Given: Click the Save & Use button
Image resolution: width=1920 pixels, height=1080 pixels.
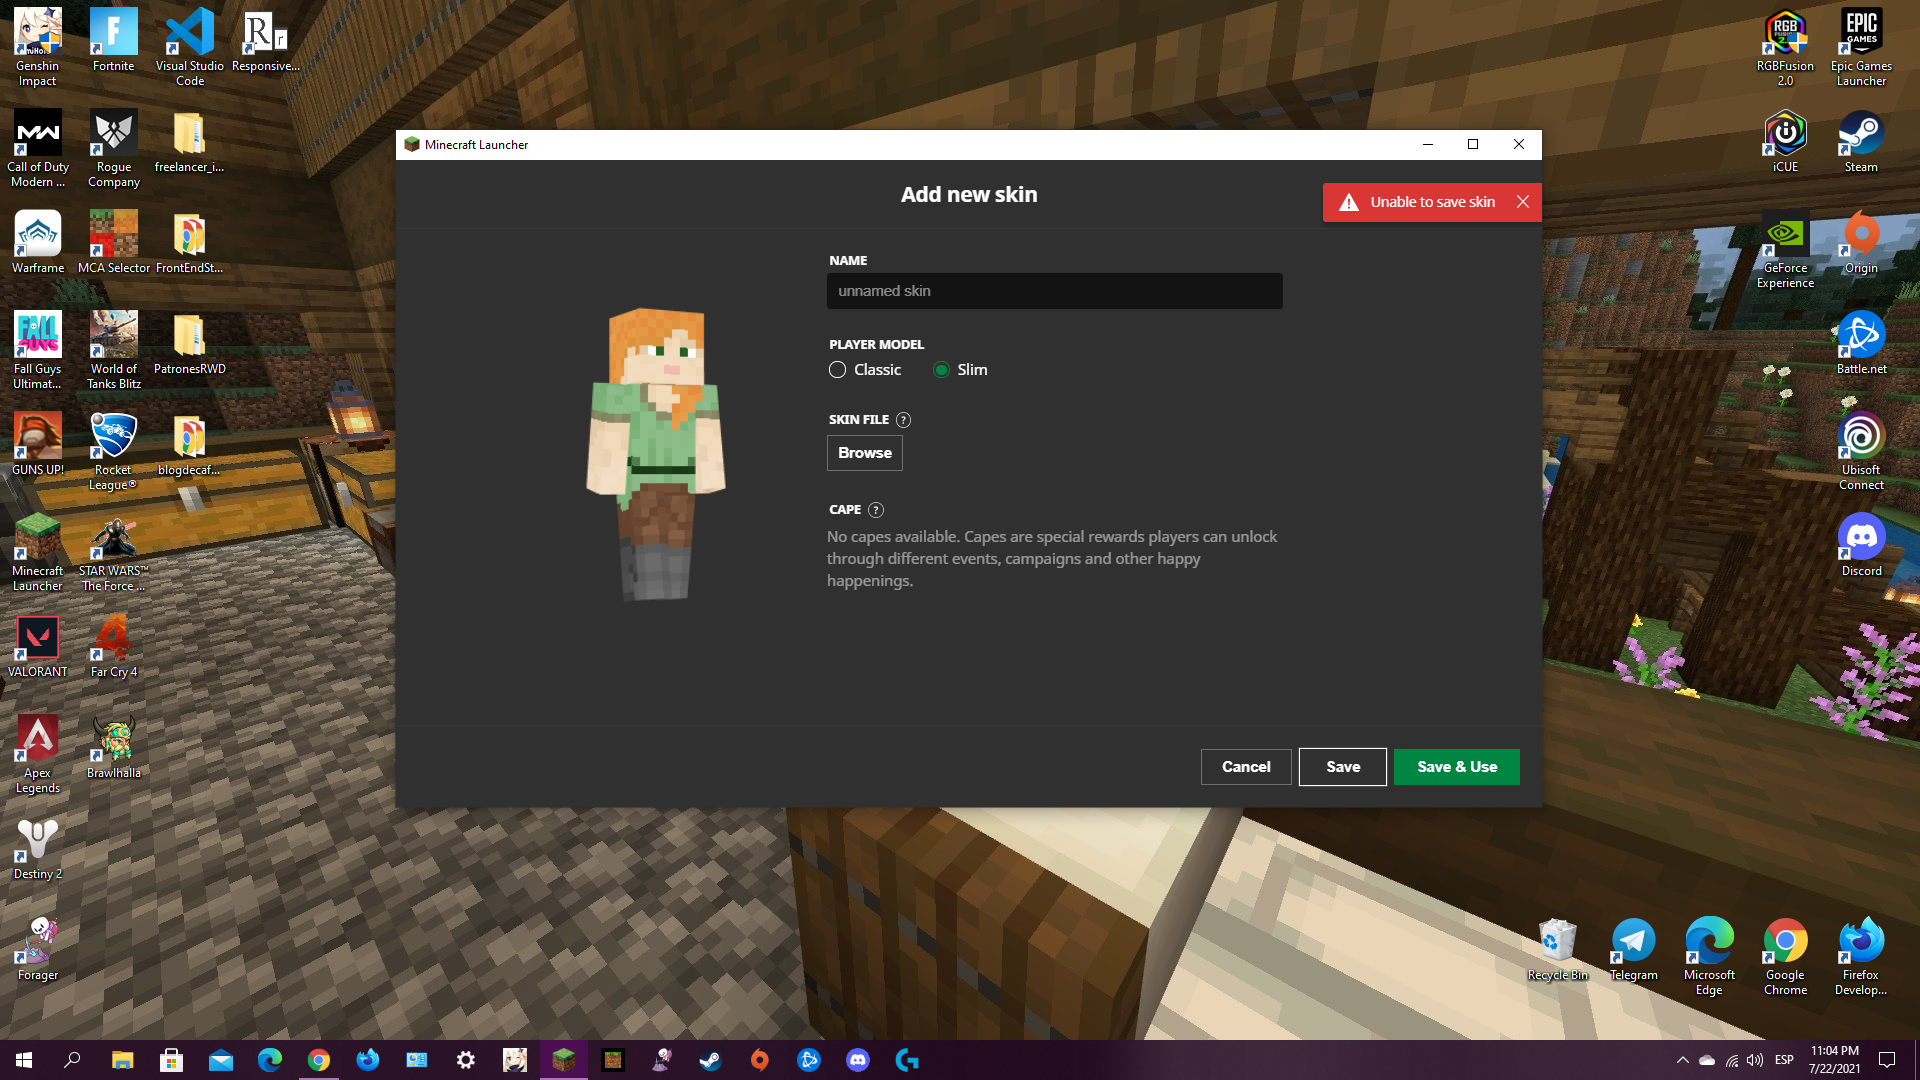Looking at the screenshot, I should pyautogui.click(x=1456, y=767).
